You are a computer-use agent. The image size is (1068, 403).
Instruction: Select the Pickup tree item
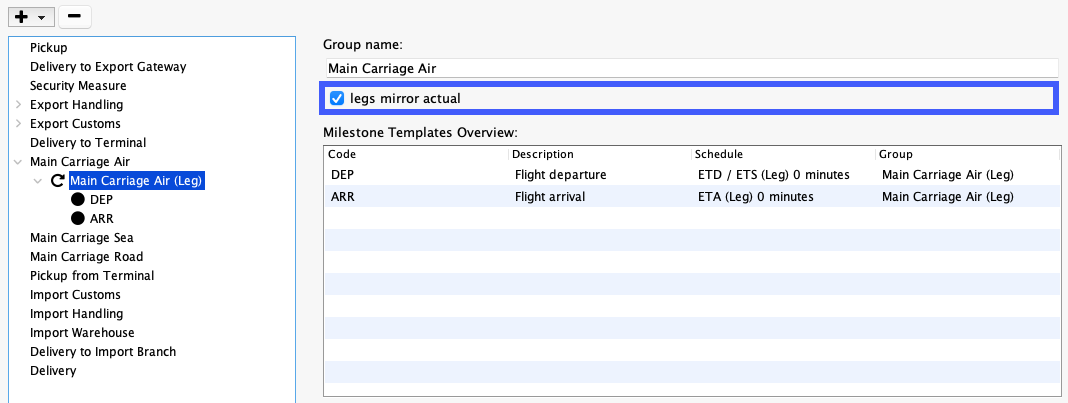pyautogui.click(x=48, y=48)
